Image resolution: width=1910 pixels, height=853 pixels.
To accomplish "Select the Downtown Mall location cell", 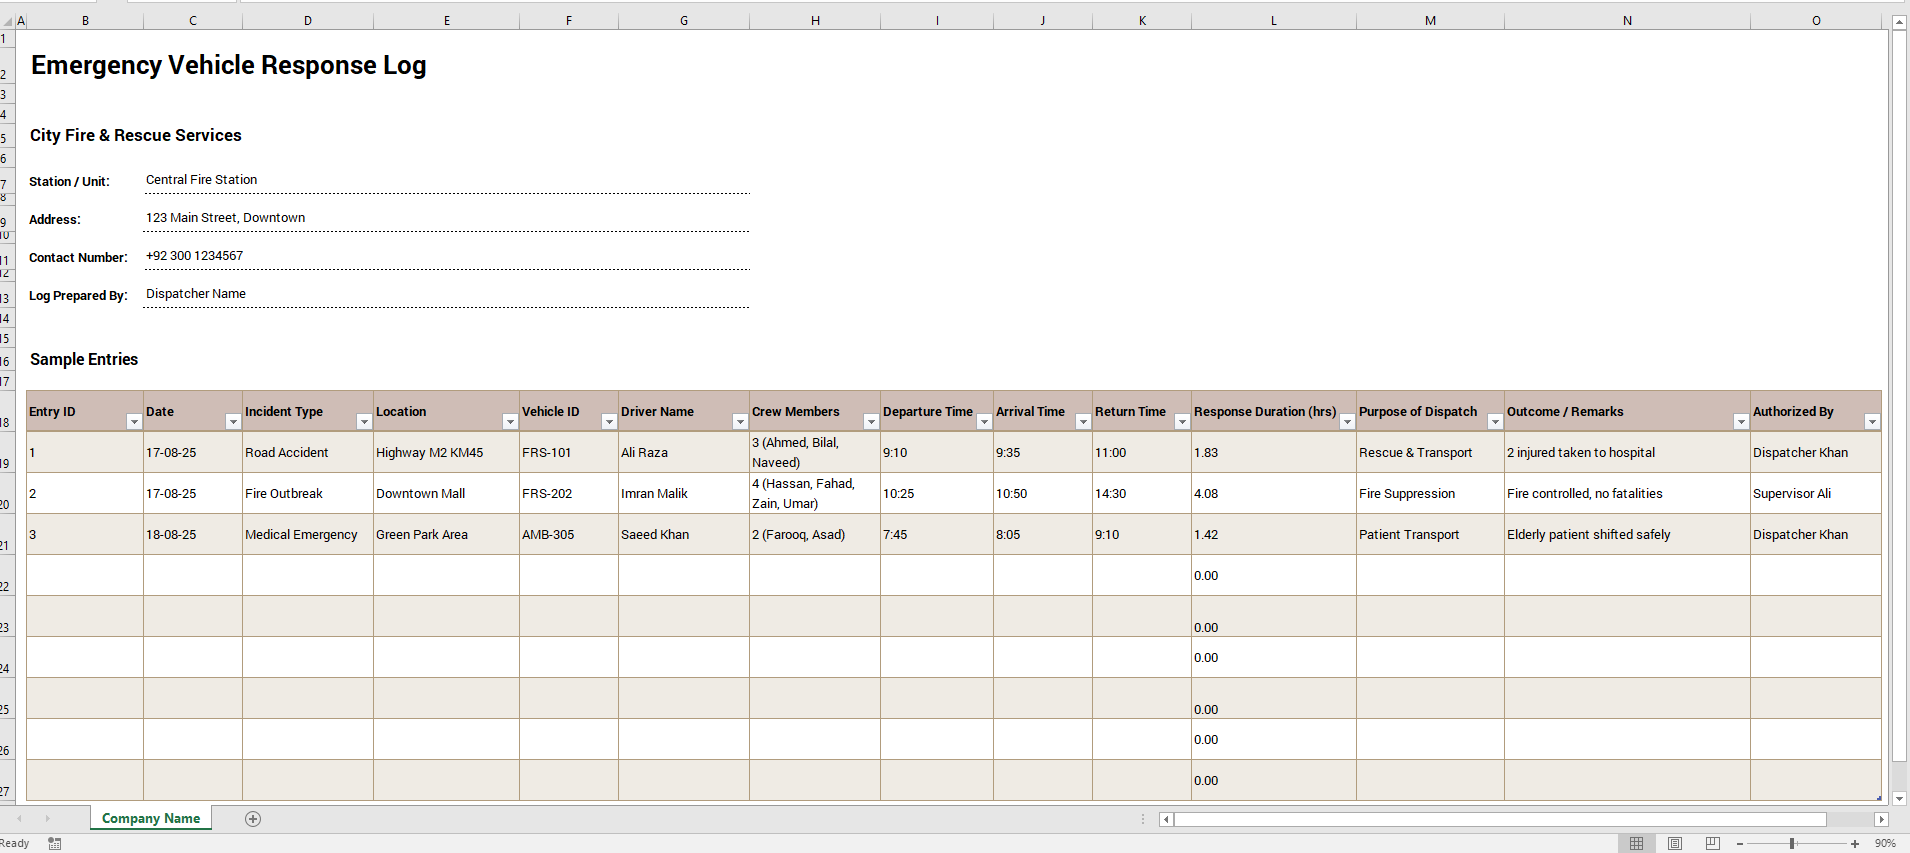I will (446, 494).
